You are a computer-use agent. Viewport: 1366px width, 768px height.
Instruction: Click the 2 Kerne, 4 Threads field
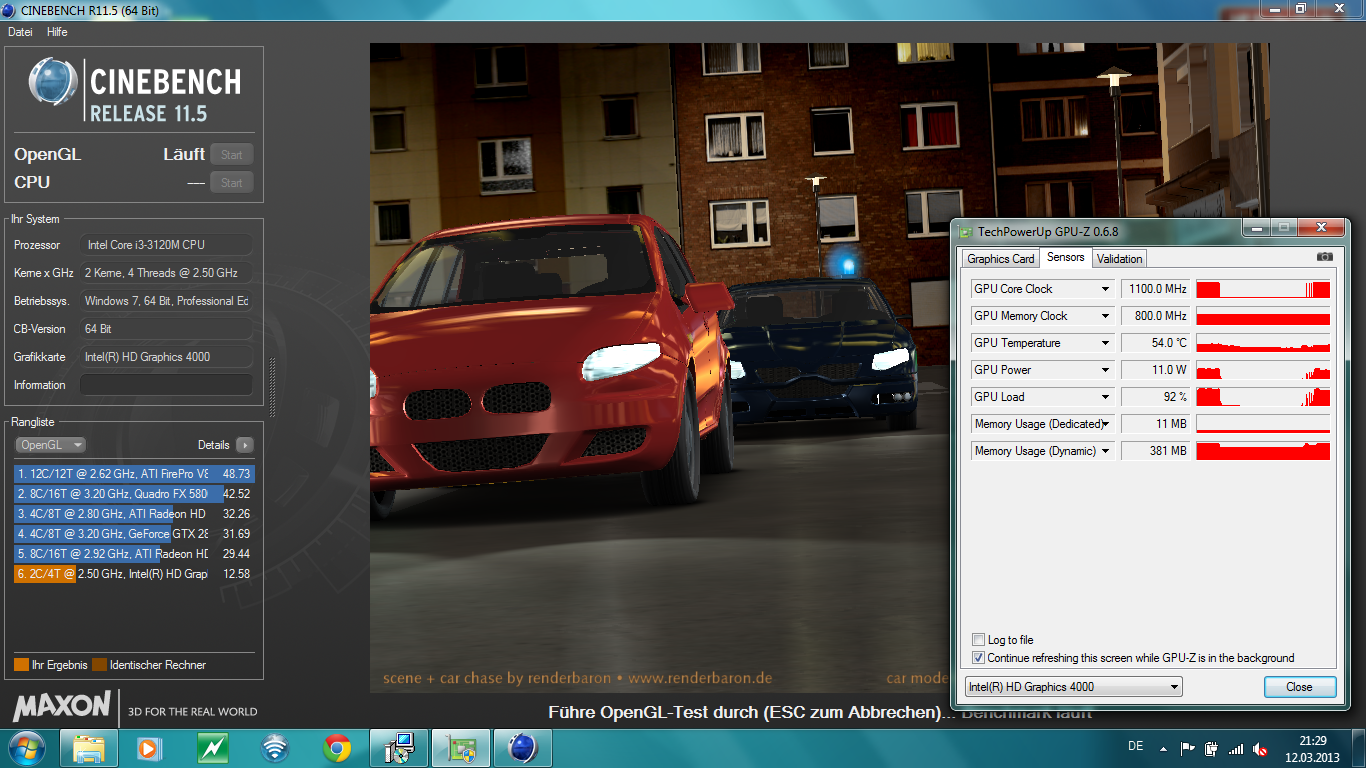(x=166, y=273)
